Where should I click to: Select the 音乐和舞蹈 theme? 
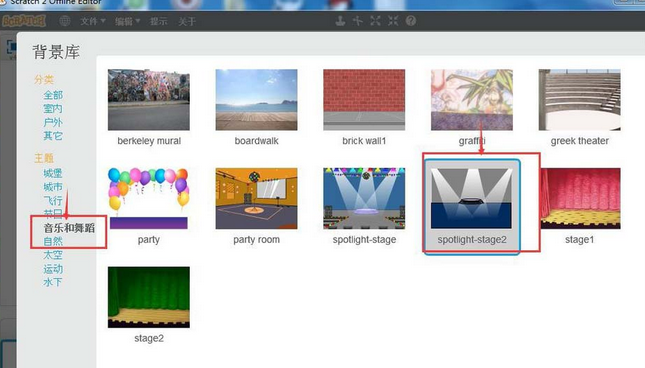(x=69, y=228)
